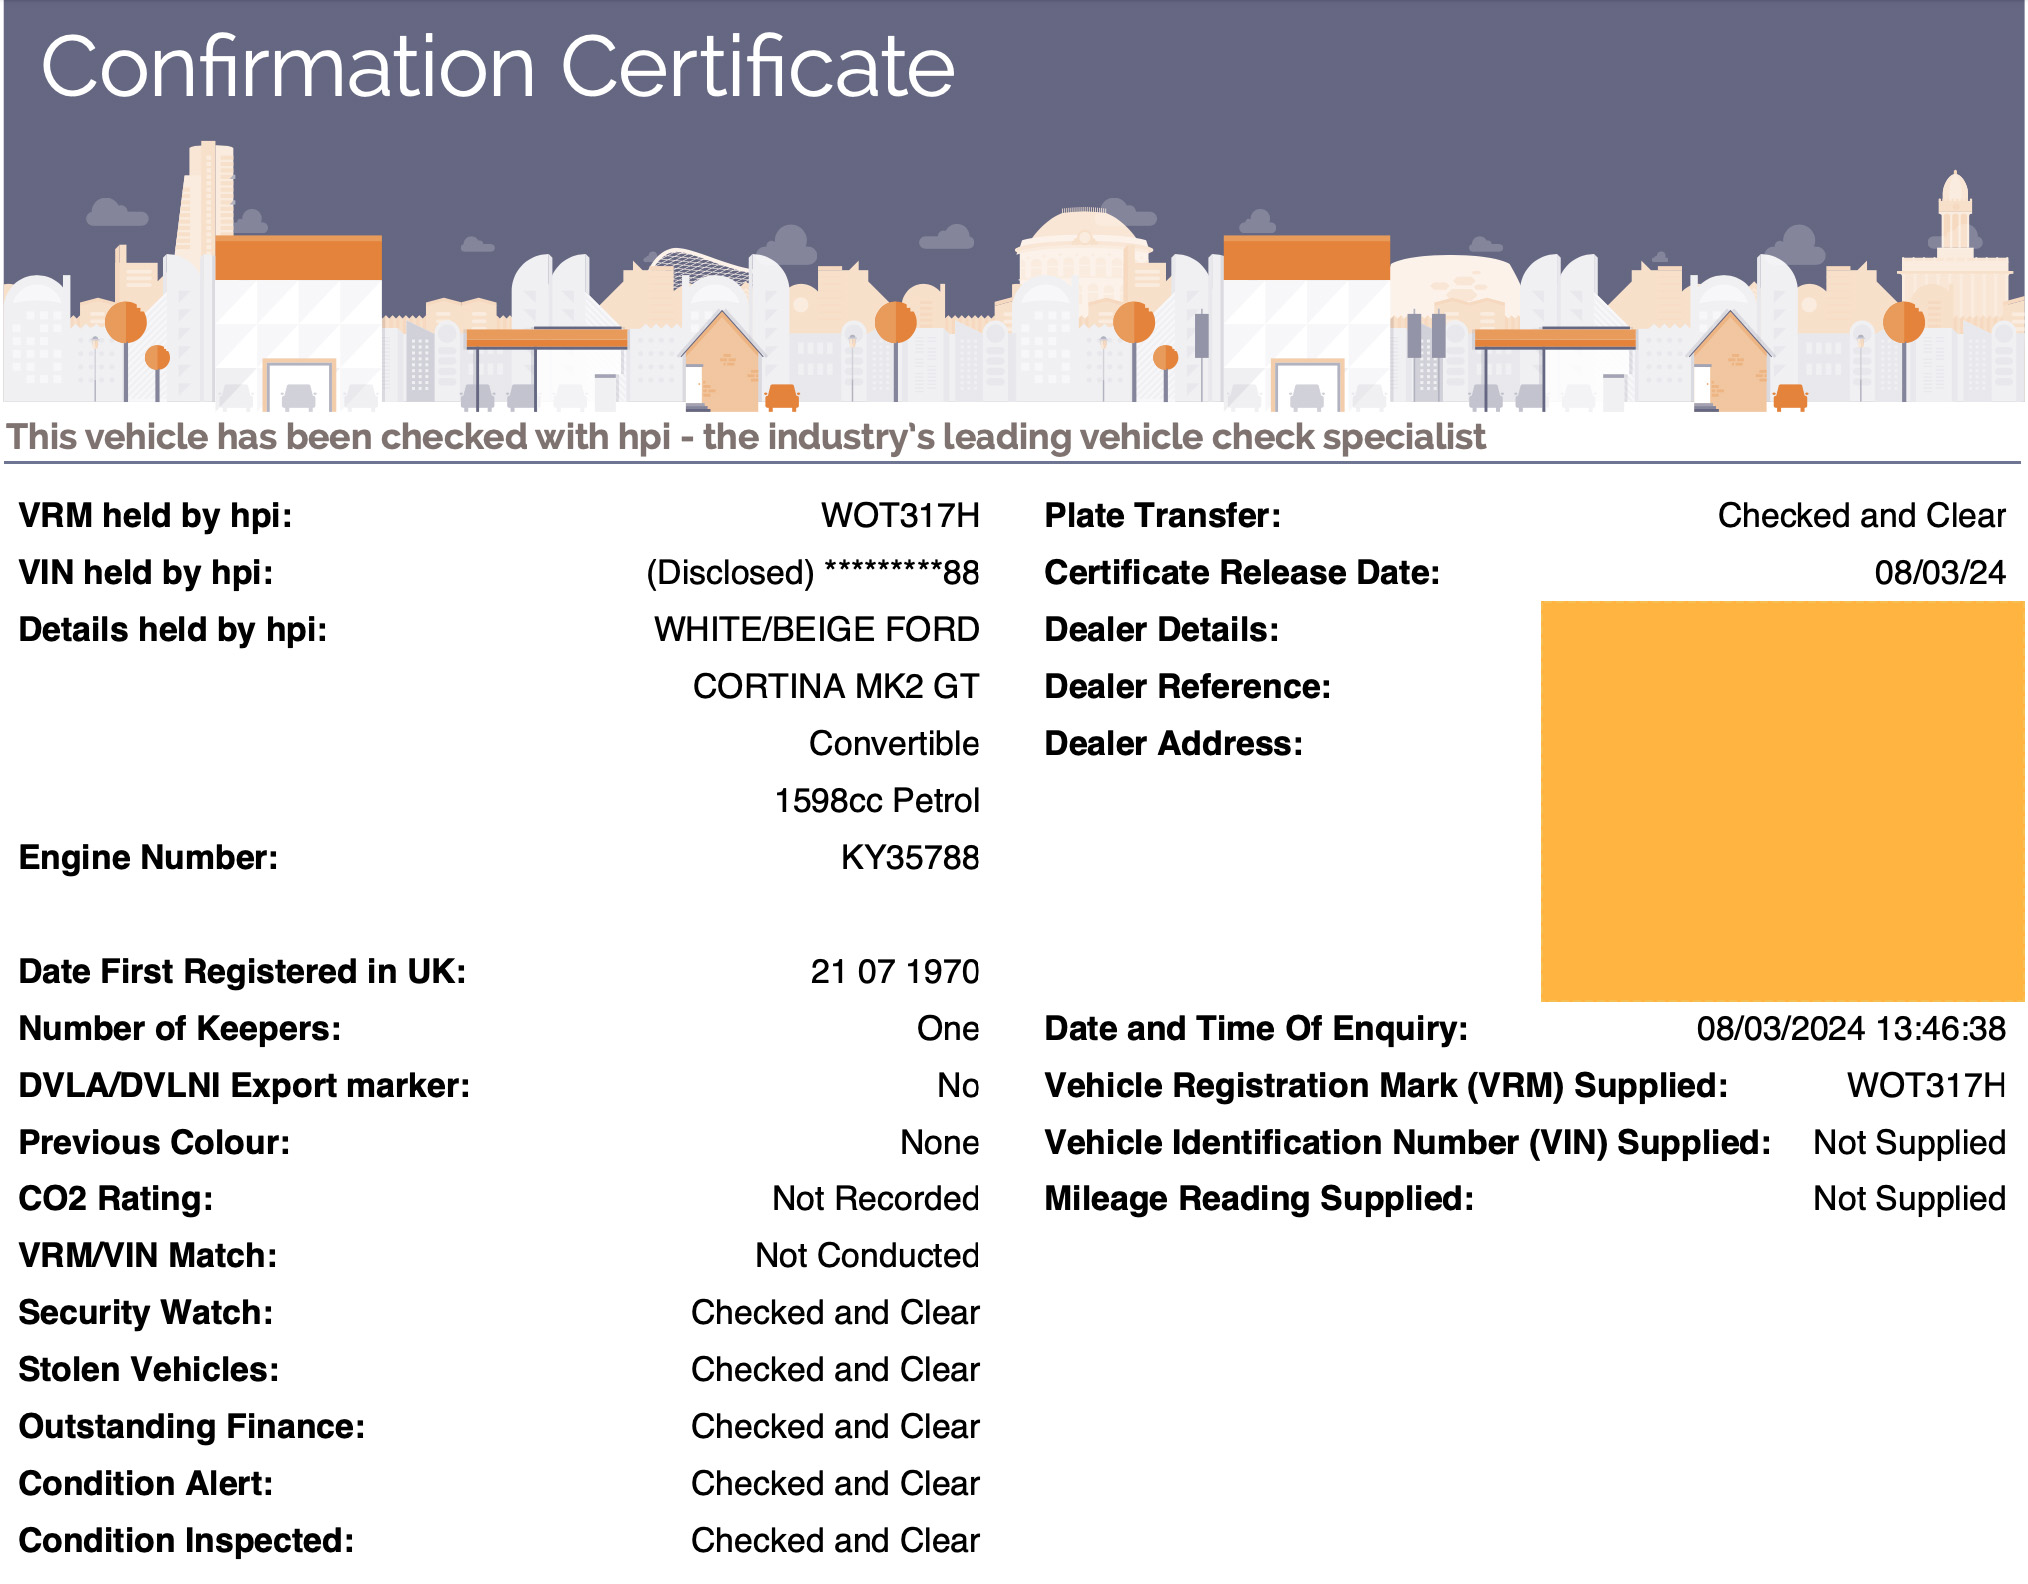Click the hpi vehicle check specialist tagline
The image size is (2028, 1584).
click(746, 437)
